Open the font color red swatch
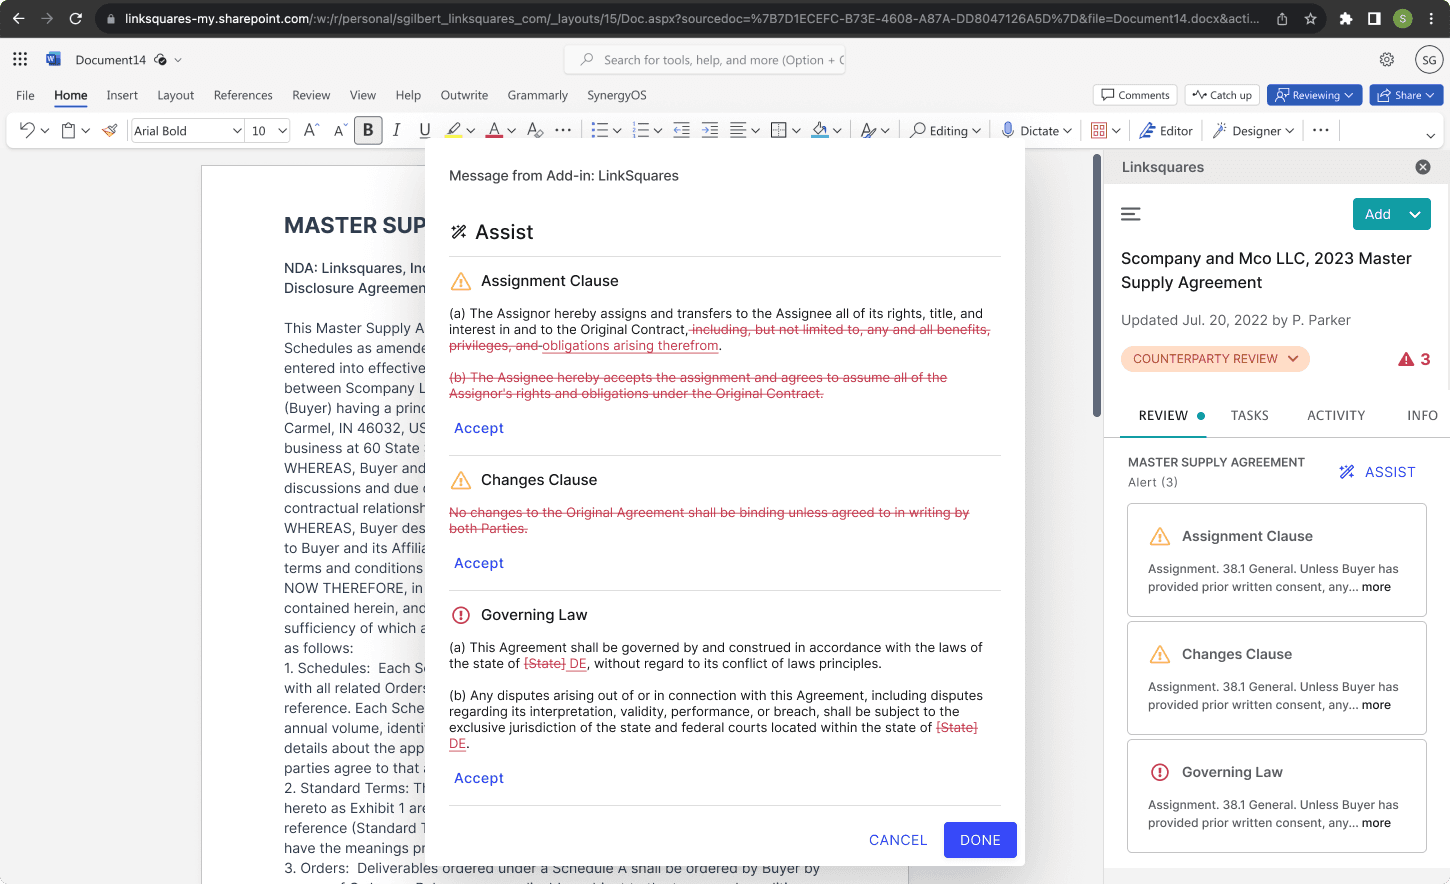 pyautogui.click(x=494, y=130)
